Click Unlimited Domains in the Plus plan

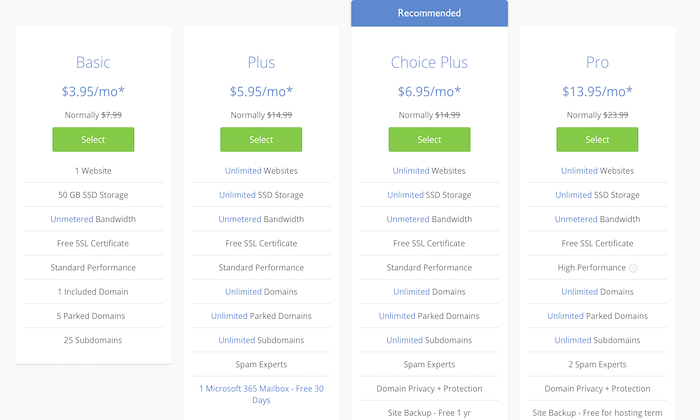[261, 292]
